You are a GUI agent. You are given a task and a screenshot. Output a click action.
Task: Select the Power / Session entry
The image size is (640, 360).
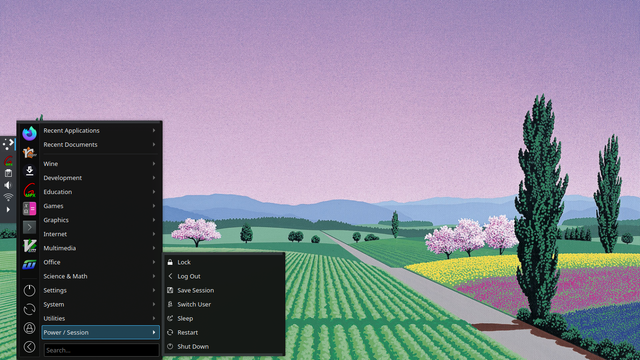coord(100,332)
